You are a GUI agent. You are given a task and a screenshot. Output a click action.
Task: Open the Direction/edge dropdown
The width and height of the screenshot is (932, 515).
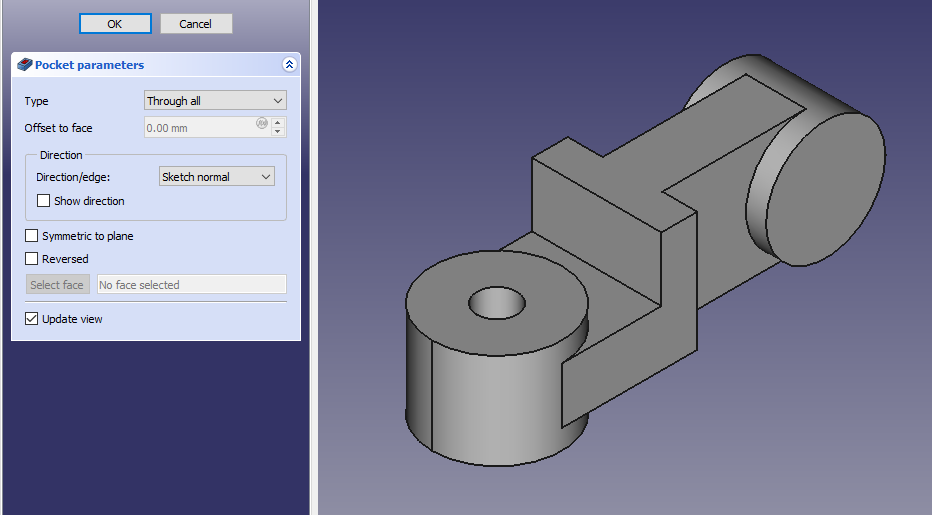tap(217, 177)
